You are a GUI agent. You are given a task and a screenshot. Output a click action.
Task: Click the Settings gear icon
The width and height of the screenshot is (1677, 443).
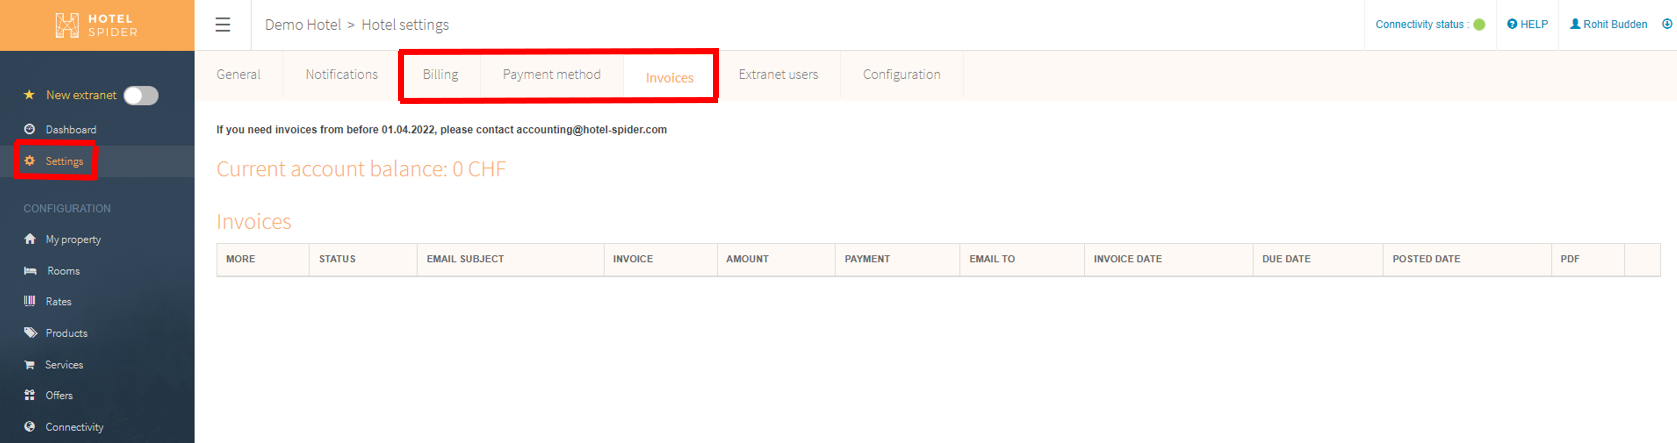[30, 161]
